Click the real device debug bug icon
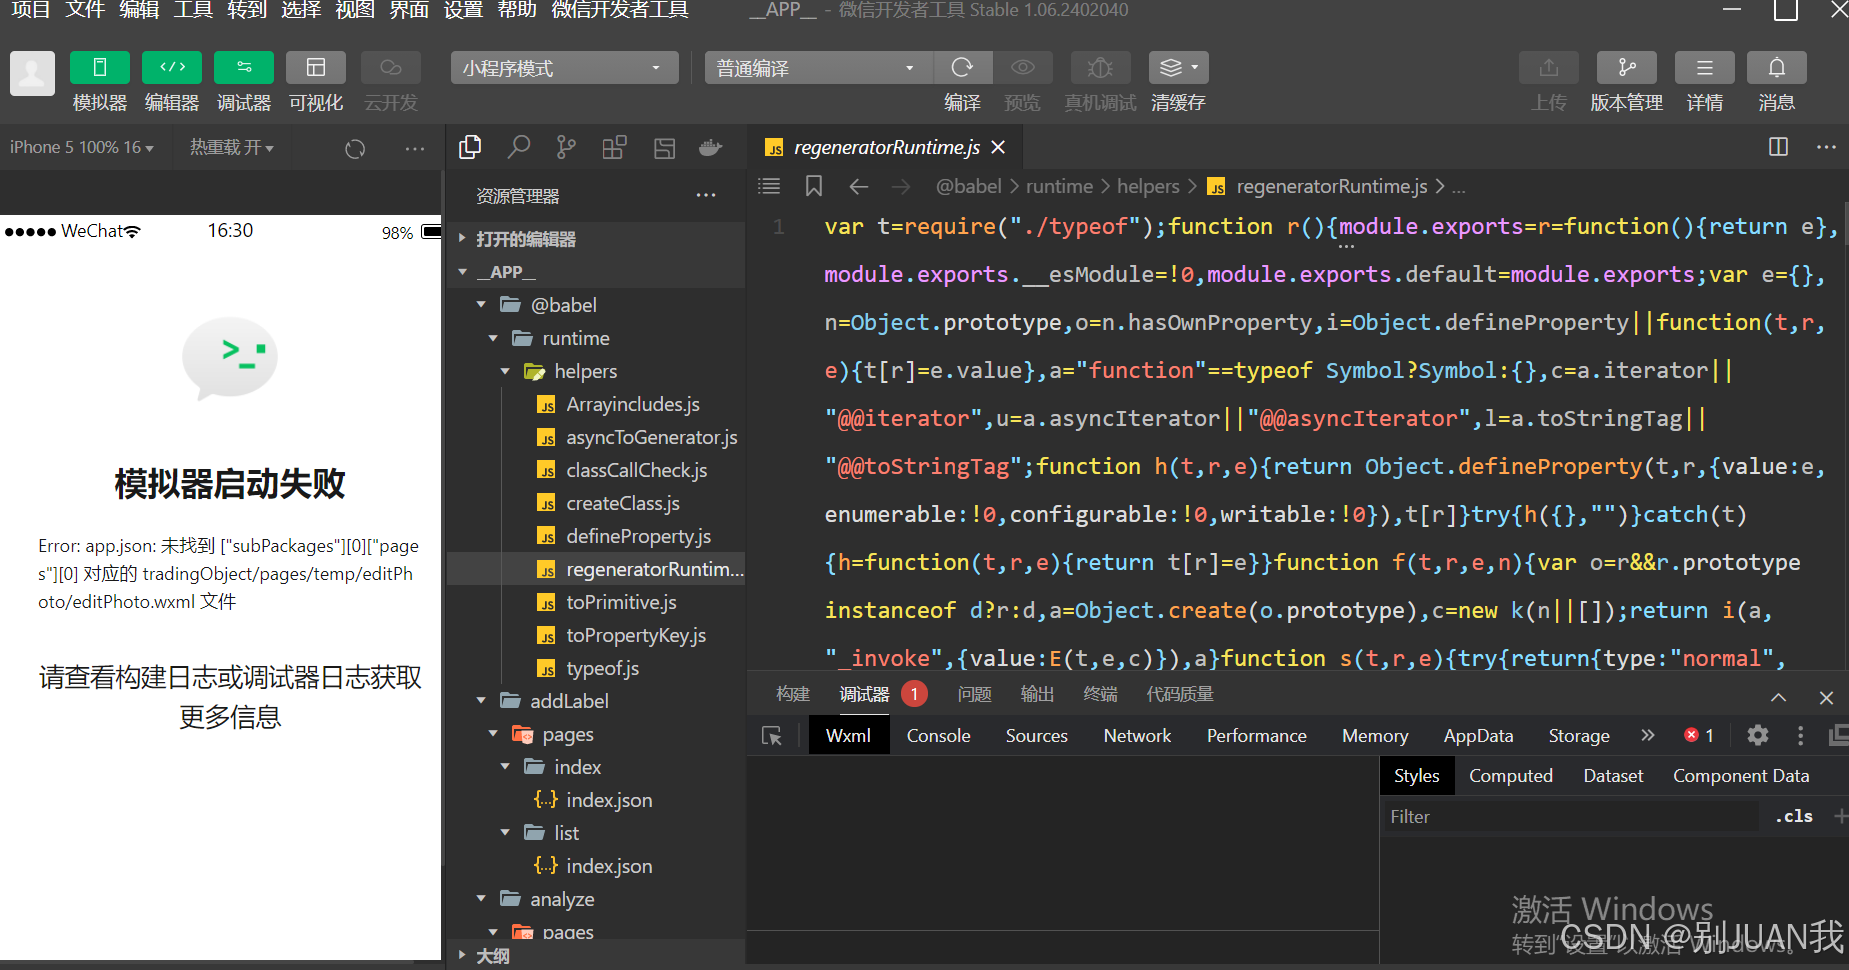This screenshot has width=1849, height=970. pyautogui.click(x=1100, y=68)
